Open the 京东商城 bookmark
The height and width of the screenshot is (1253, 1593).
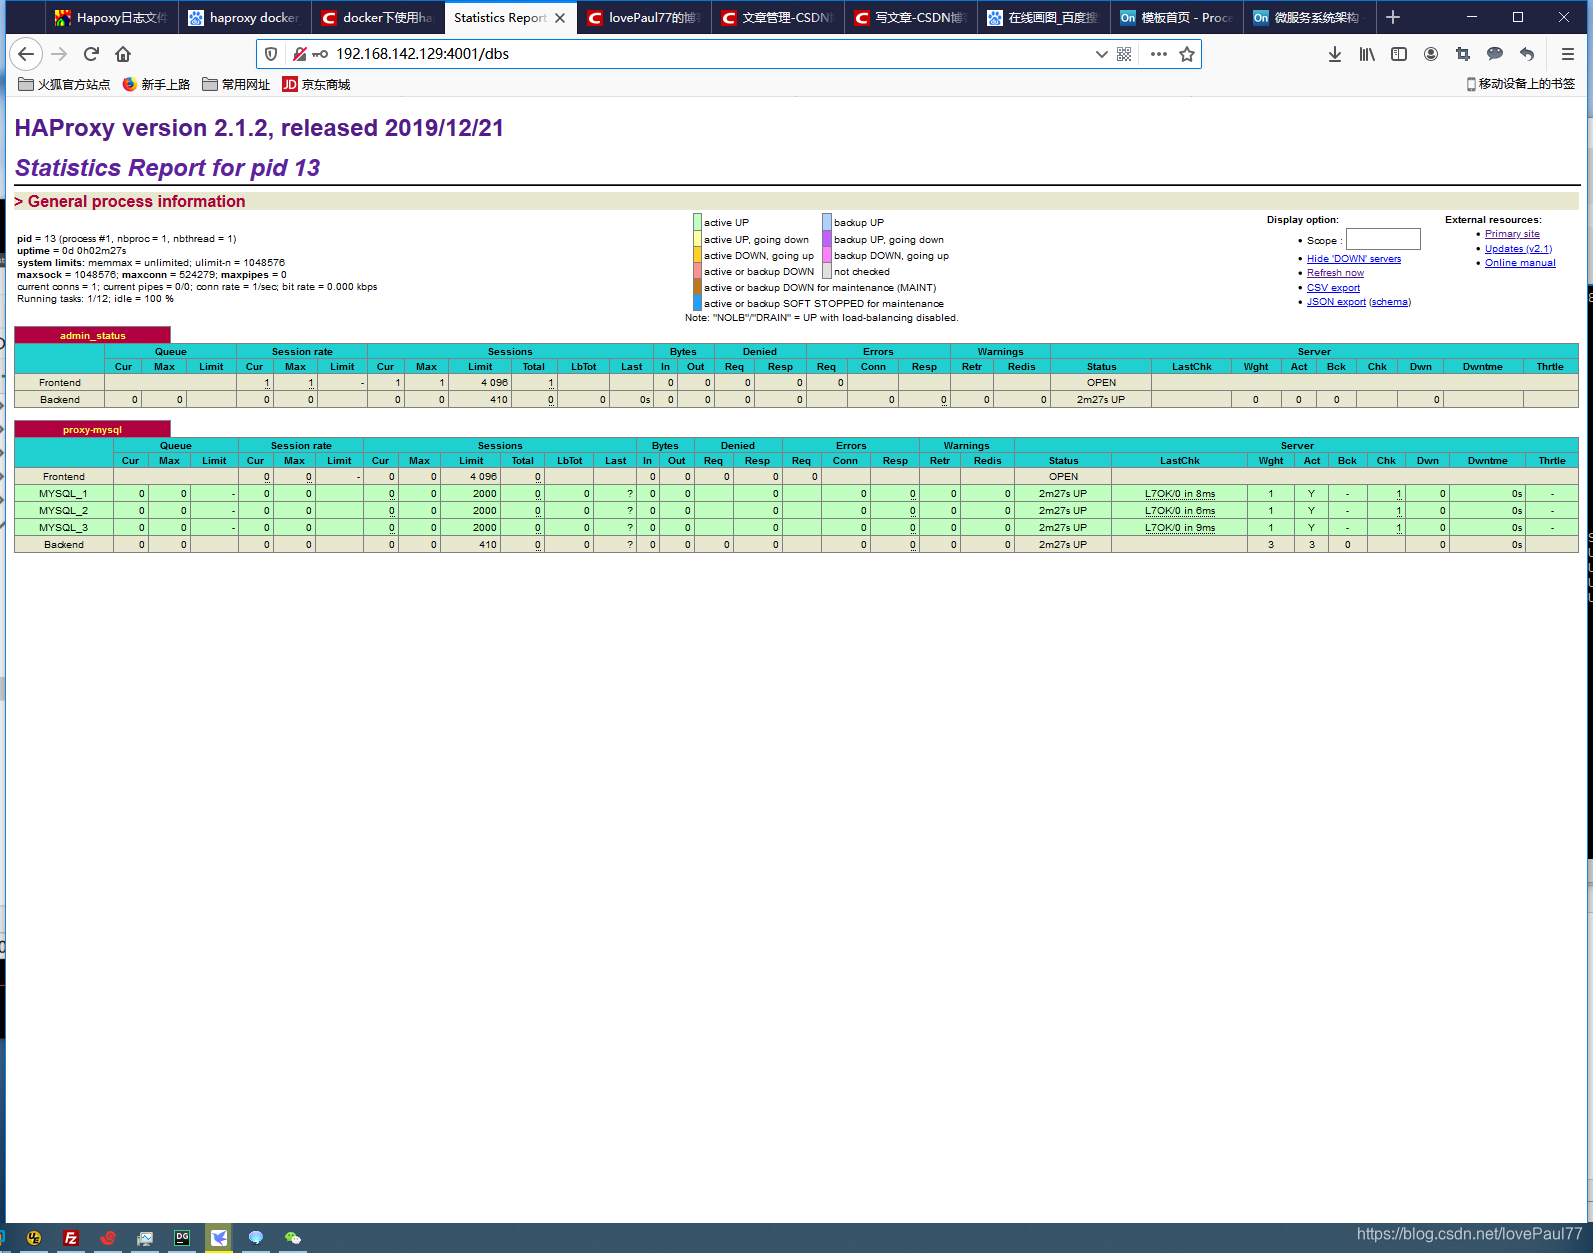[x=316, y=84]
